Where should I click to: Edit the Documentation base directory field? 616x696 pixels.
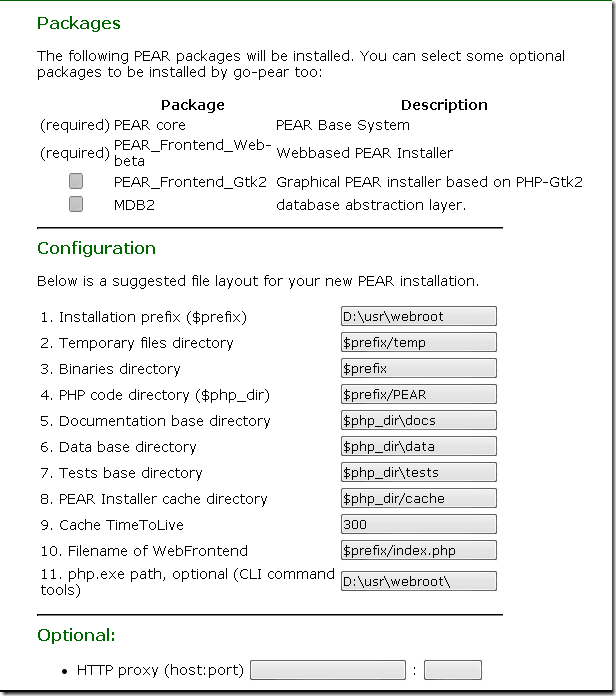click(418, 421)
